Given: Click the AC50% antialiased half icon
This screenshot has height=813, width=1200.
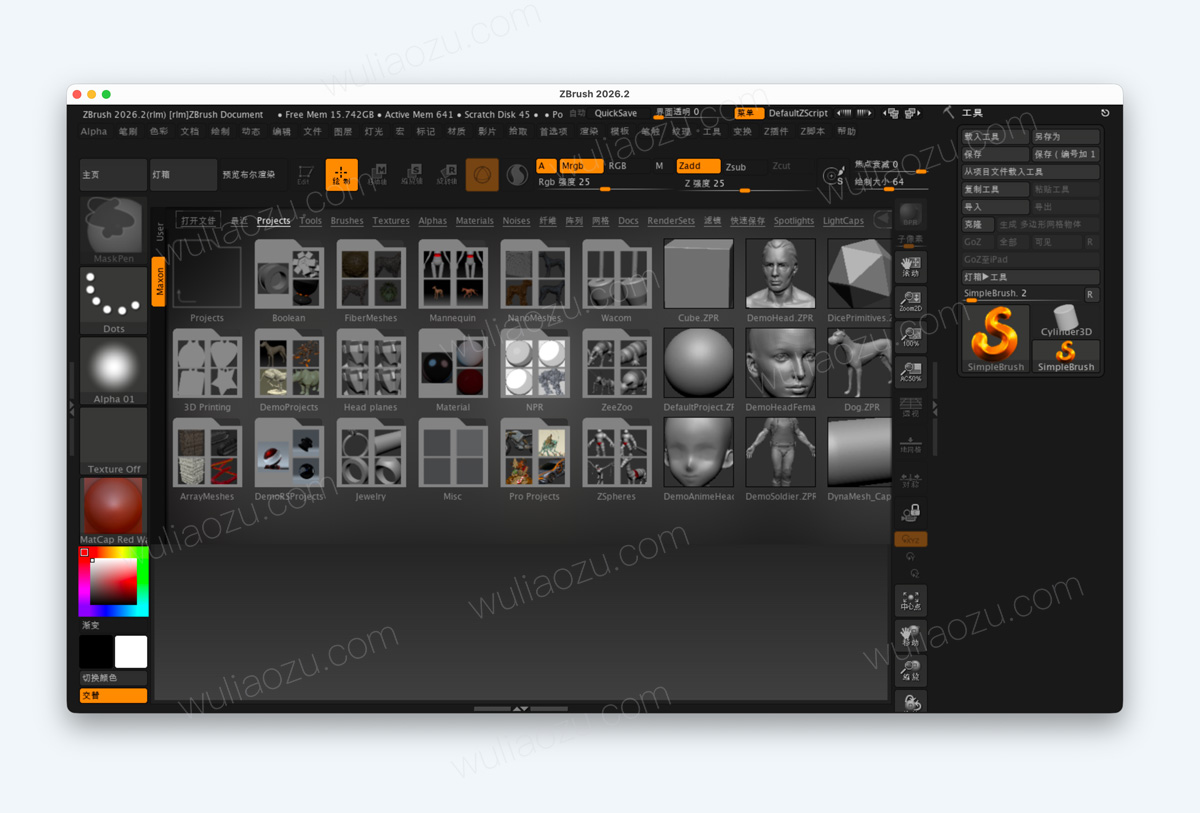Looking at the screenshot, I should tap(910, 371).
